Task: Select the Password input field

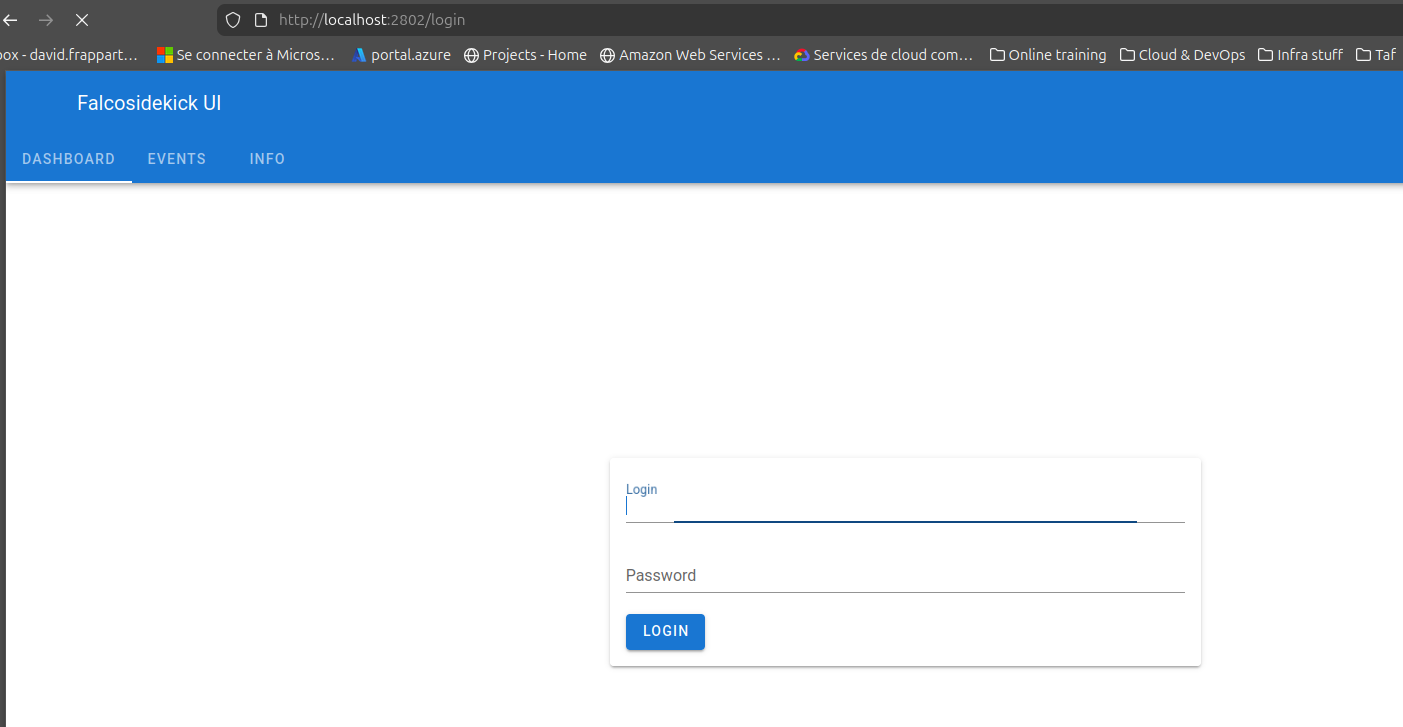Action: click(904, 576)
